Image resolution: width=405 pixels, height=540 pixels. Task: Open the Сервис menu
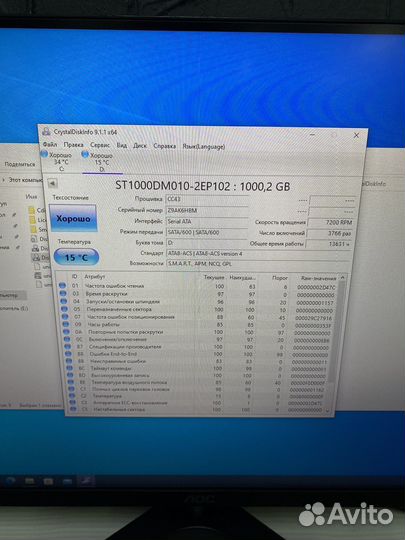pyautogui.click(x=100, y=145)
